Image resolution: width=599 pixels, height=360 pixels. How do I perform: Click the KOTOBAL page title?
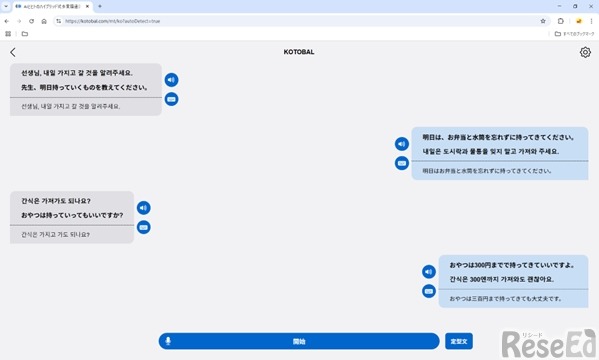(299, 52)
